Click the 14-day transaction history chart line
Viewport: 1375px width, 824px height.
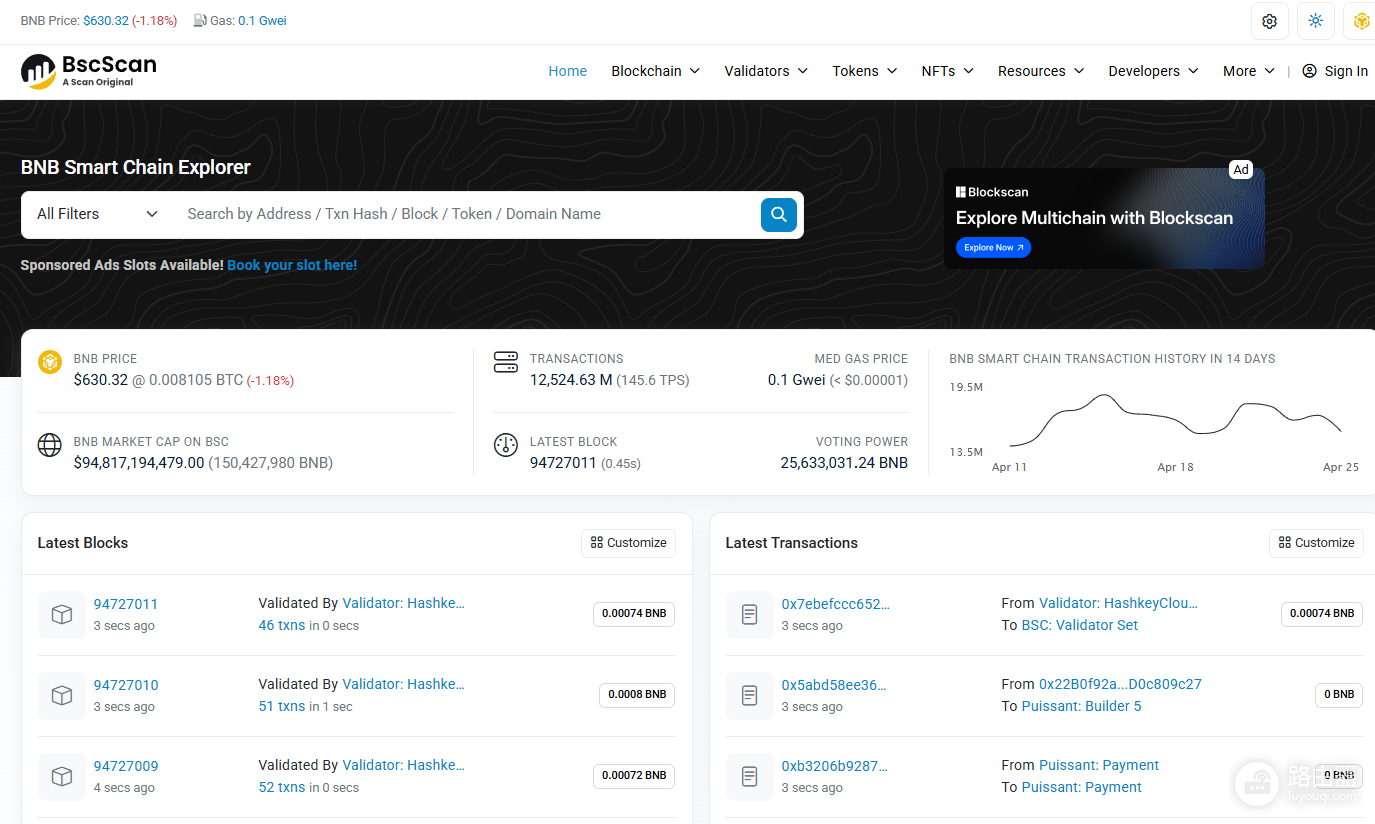pyautogui.click(x=1176, y=420)
